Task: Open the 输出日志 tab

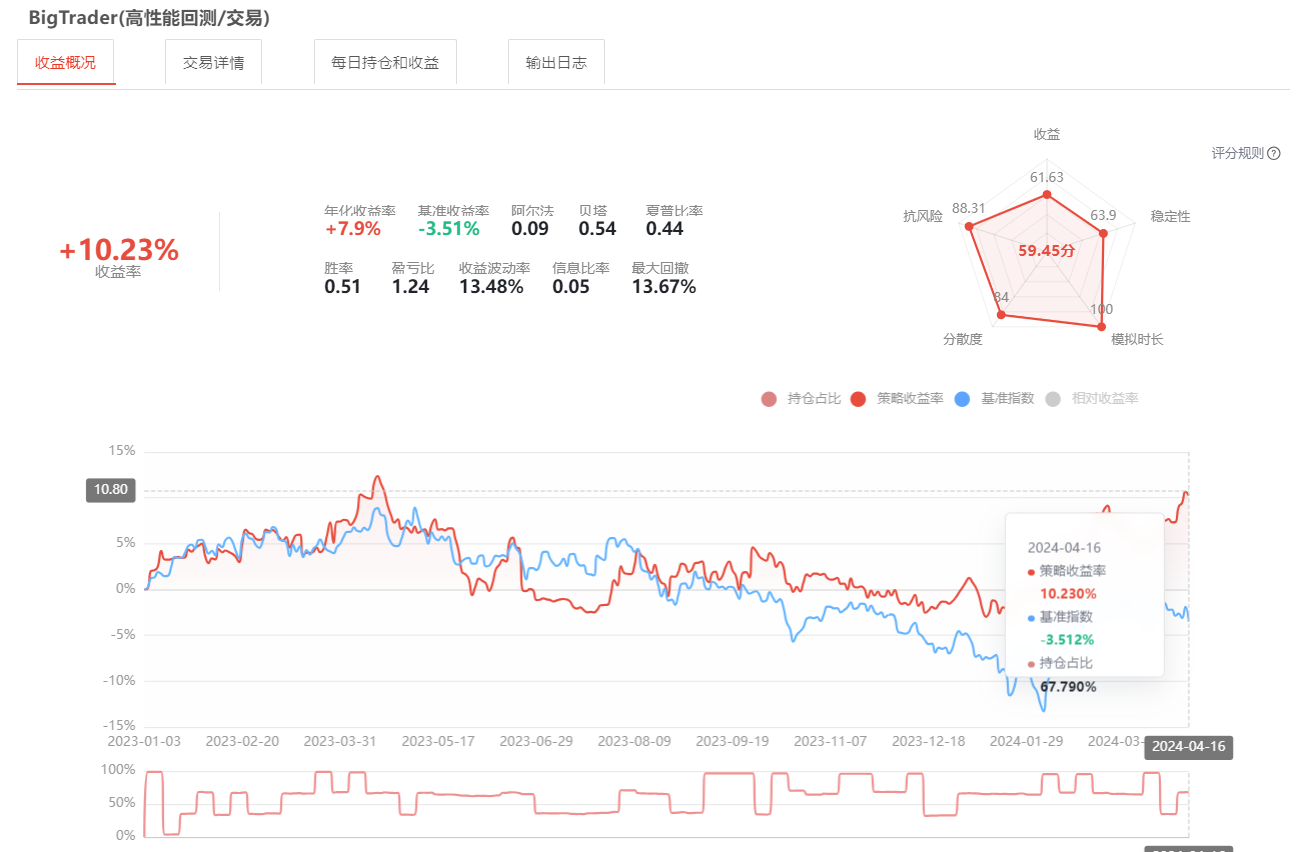Action: (556, 62)
